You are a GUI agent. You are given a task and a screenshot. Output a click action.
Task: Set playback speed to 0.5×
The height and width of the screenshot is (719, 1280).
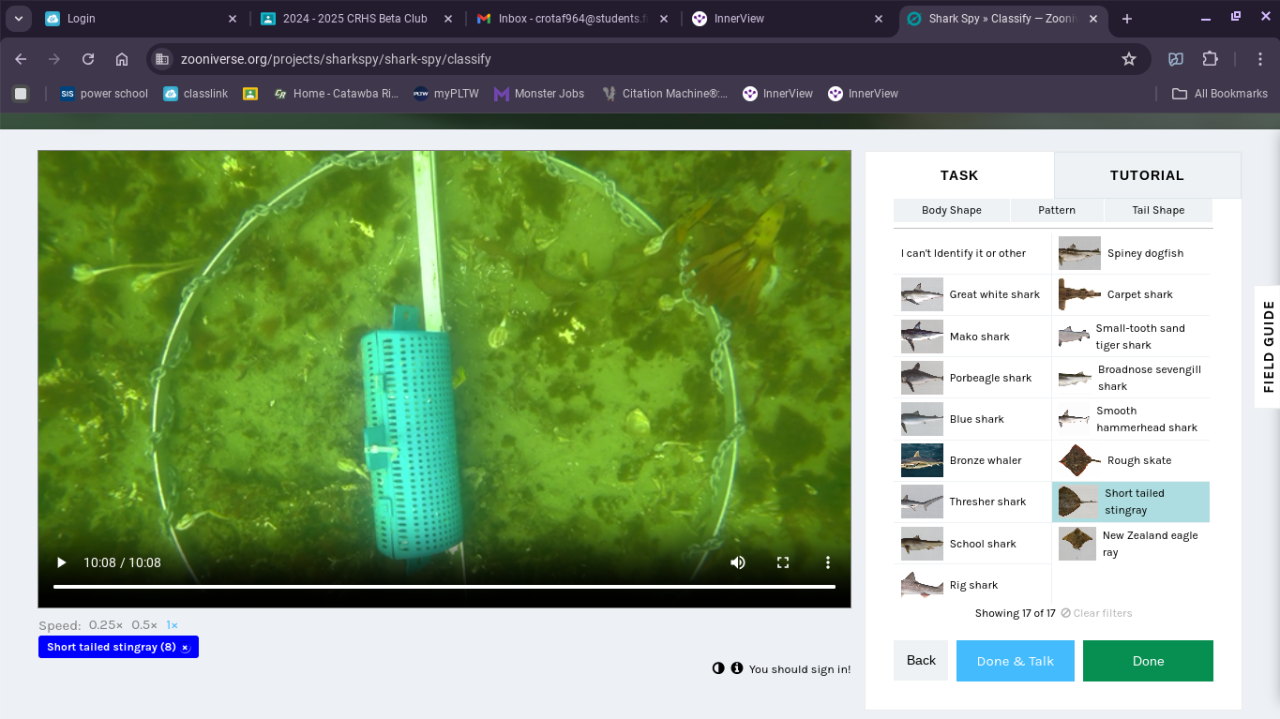(145, 625)
